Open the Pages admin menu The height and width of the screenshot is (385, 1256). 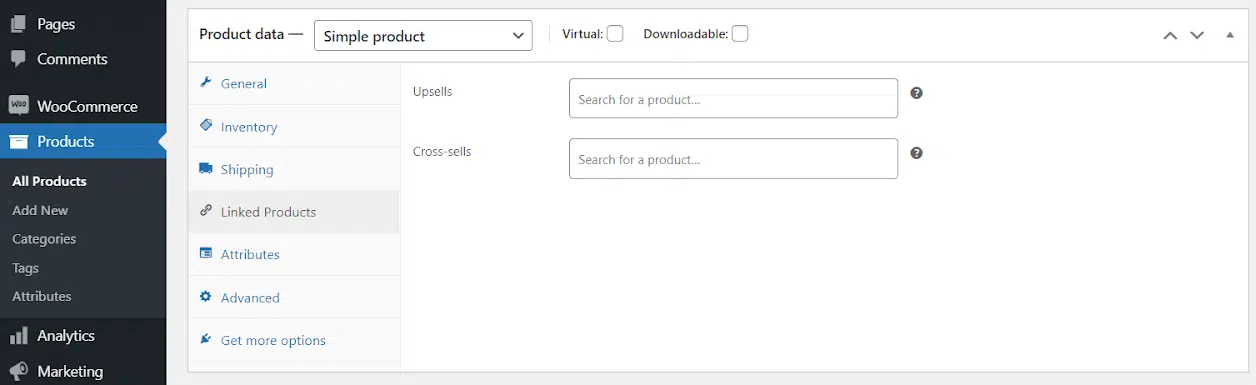coord(83,24)
